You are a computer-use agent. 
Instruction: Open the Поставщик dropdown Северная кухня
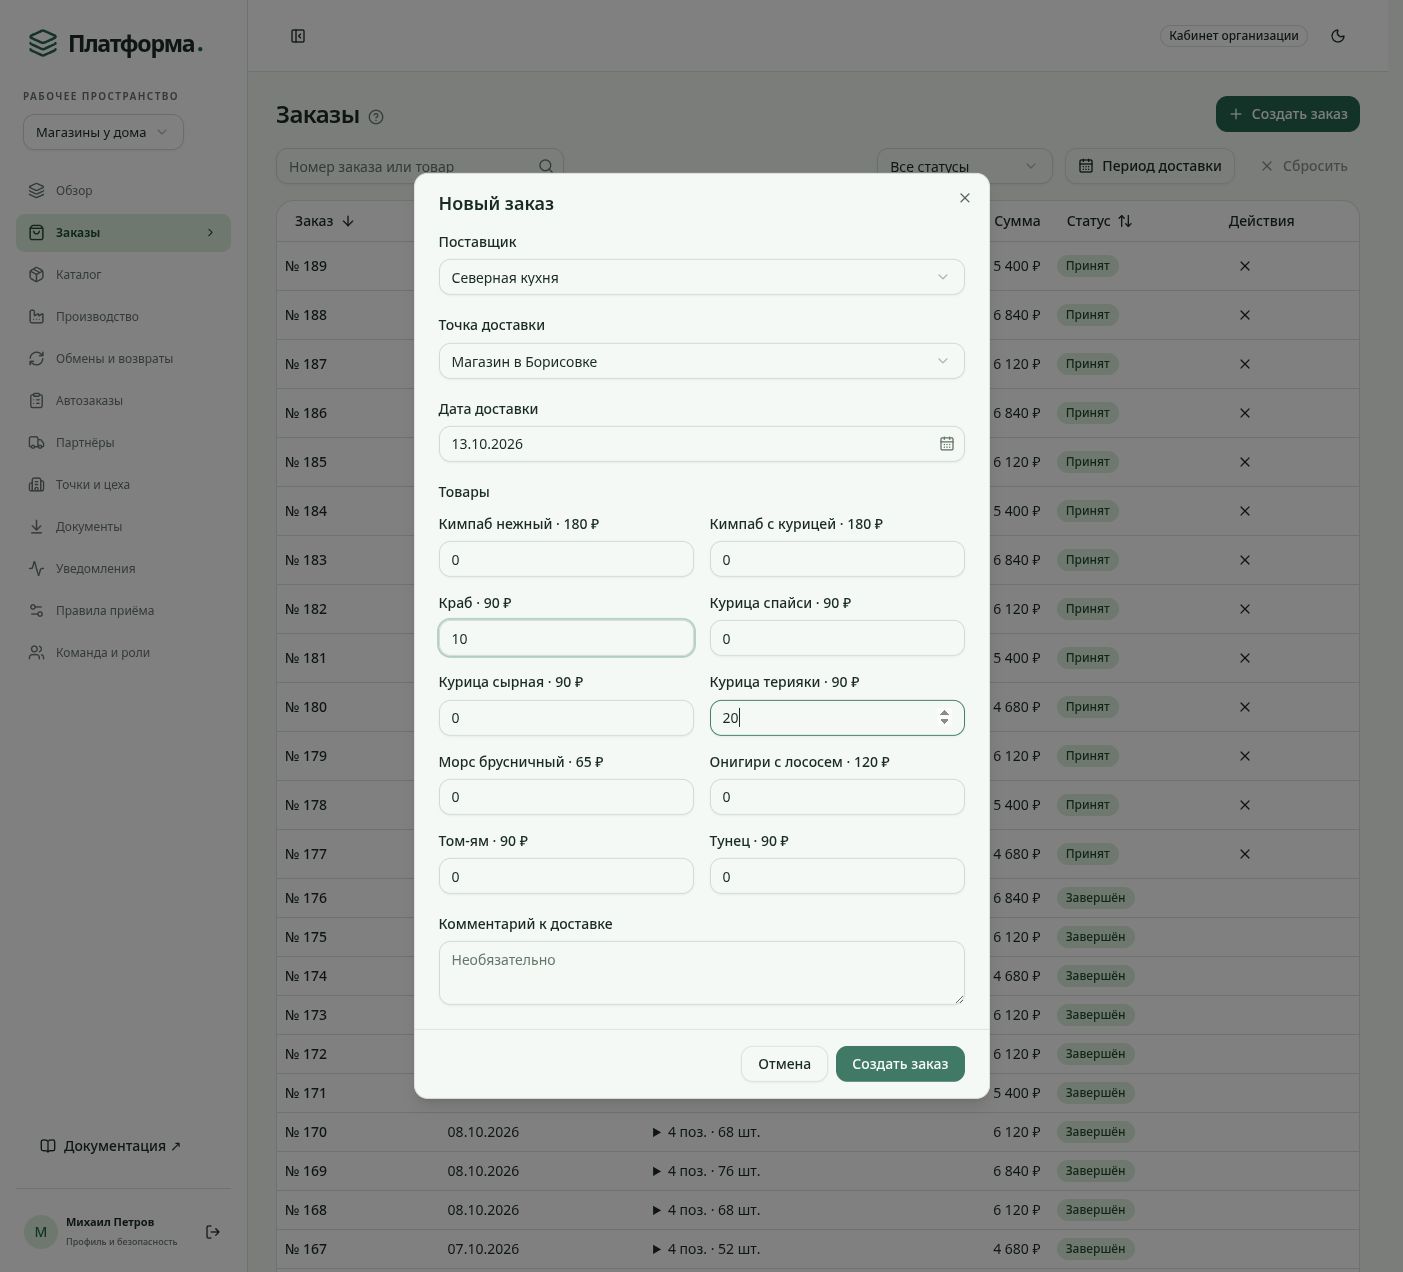702,277
